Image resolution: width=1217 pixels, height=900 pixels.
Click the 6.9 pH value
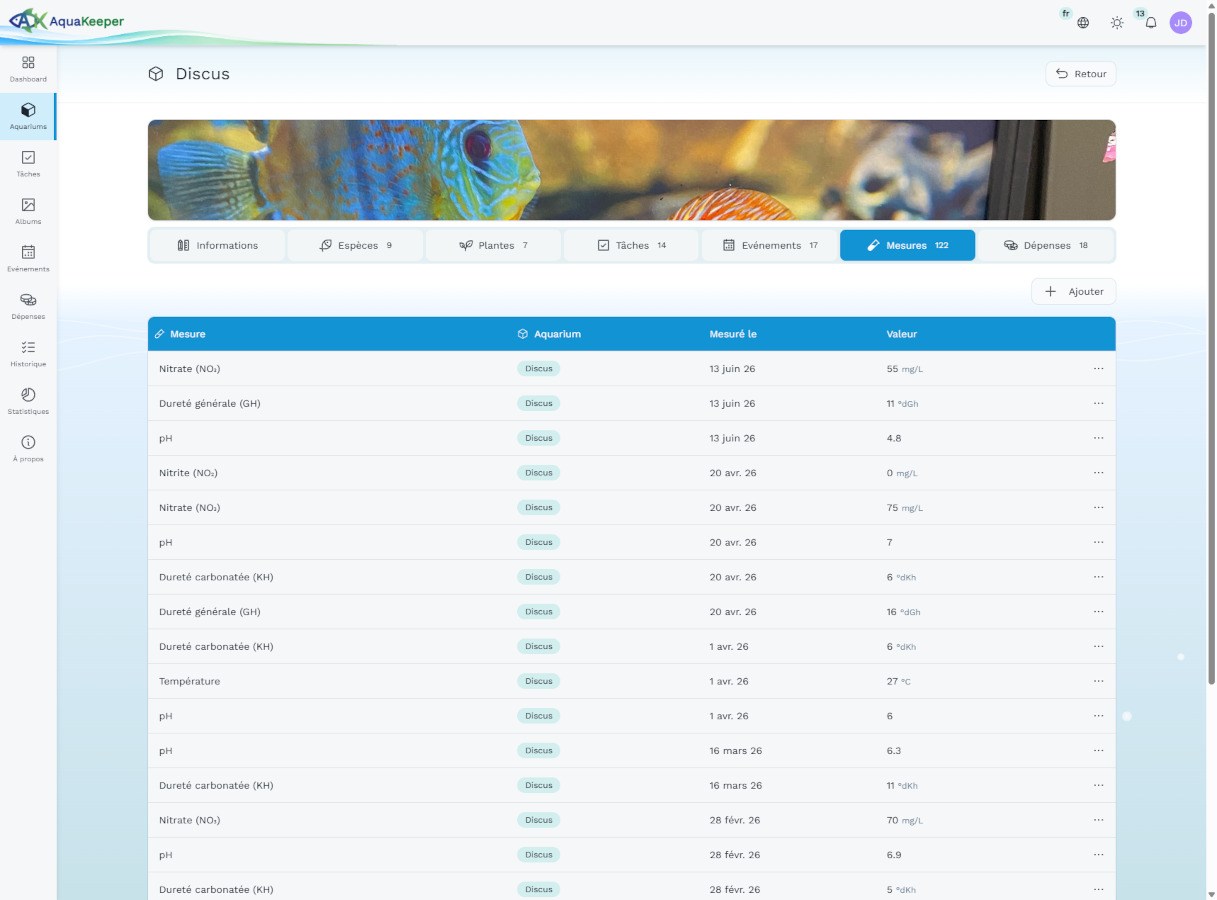(894, 855)
